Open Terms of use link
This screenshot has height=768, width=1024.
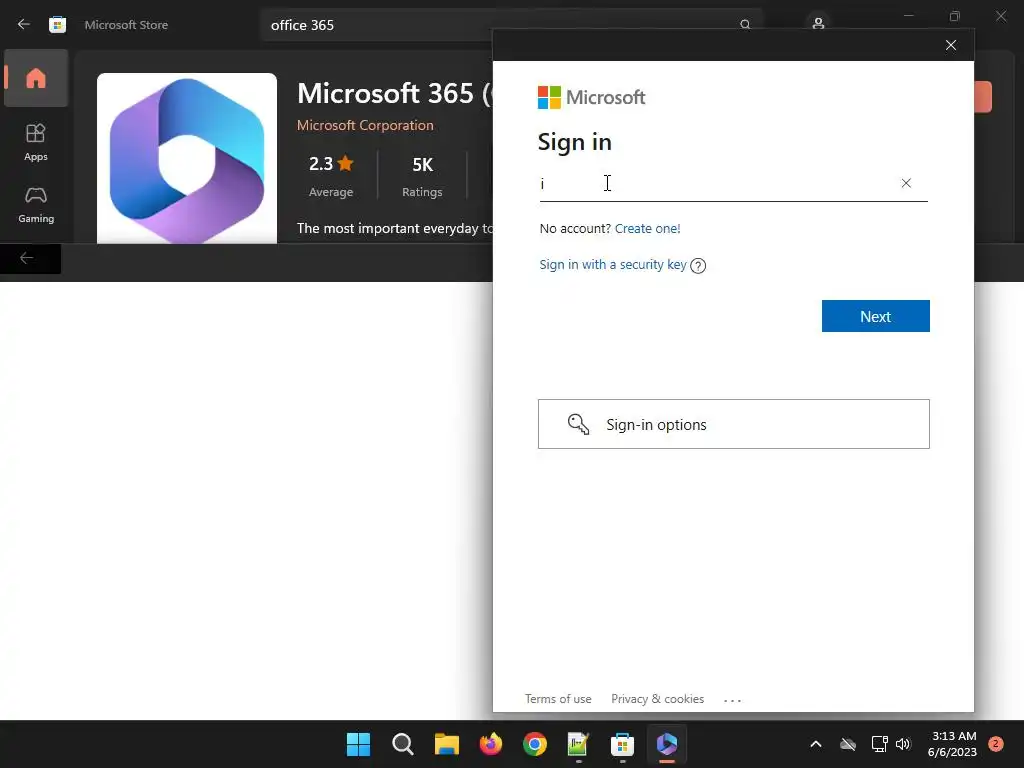558,699
